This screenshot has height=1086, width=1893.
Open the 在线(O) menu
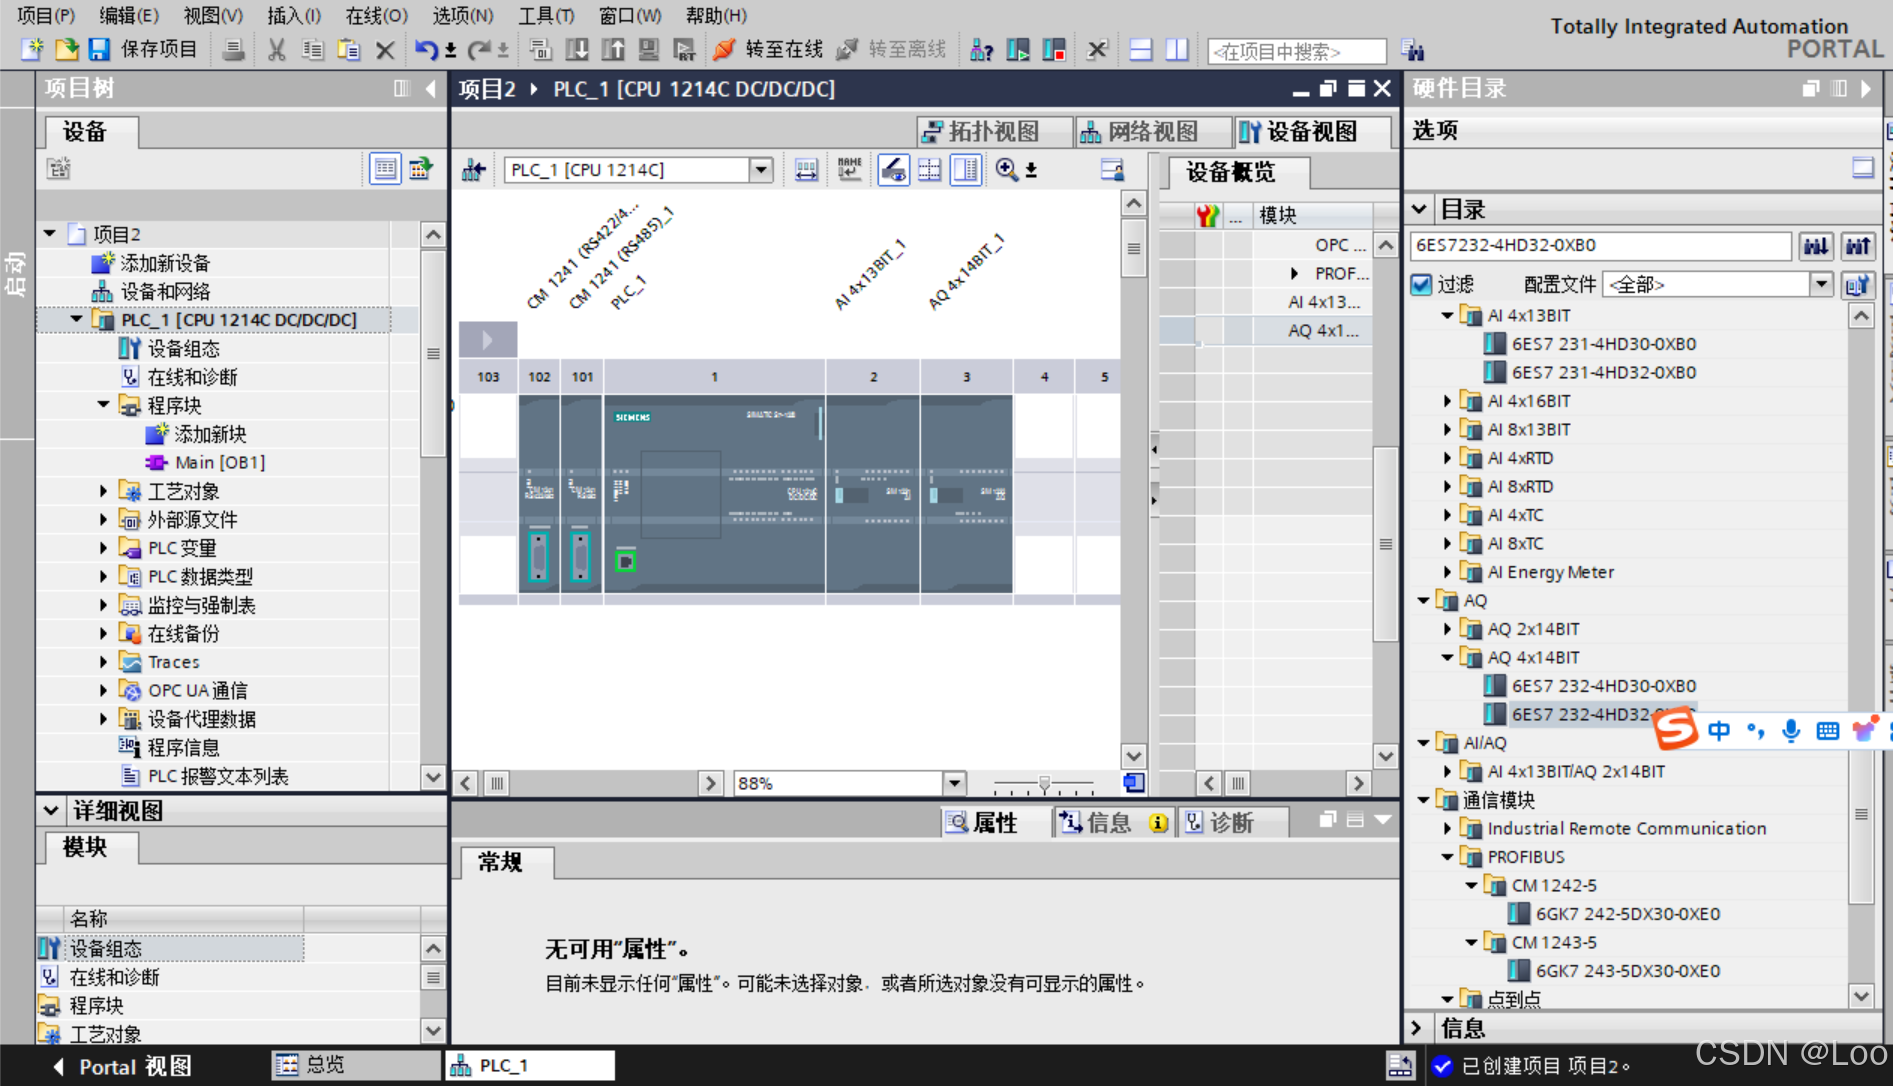coord(377,15)
